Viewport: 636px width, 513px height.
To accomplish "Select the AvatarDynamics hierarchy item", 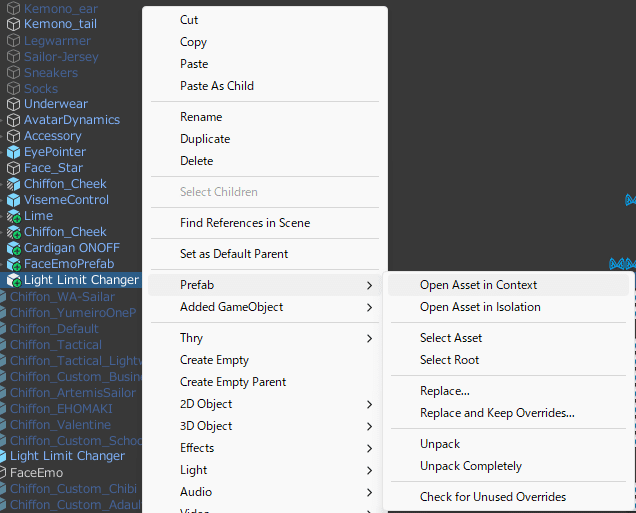I will pyautogui.click(x=71, y=120).
